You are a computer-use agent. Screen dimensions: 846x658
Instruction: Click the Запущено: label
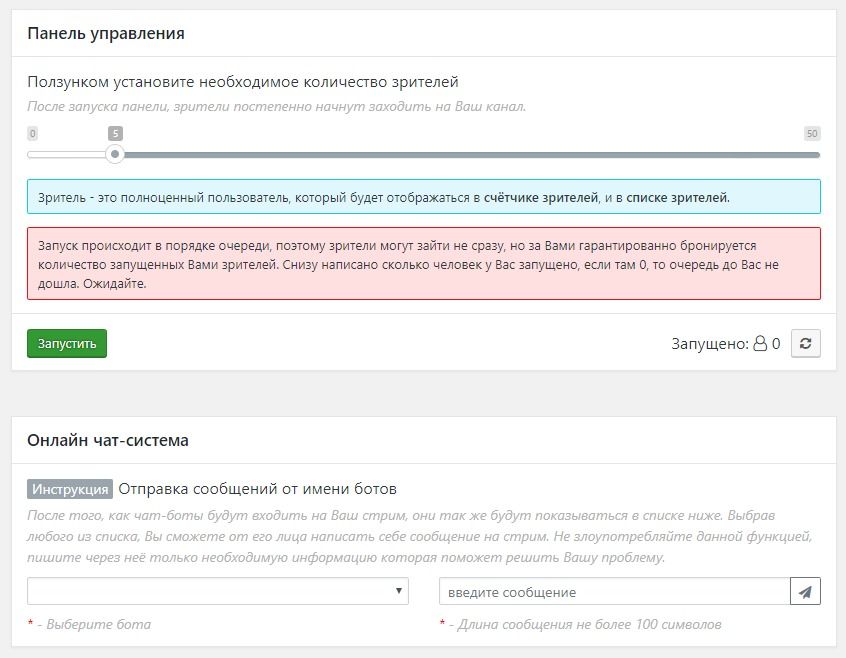click(x=710, y=344)
